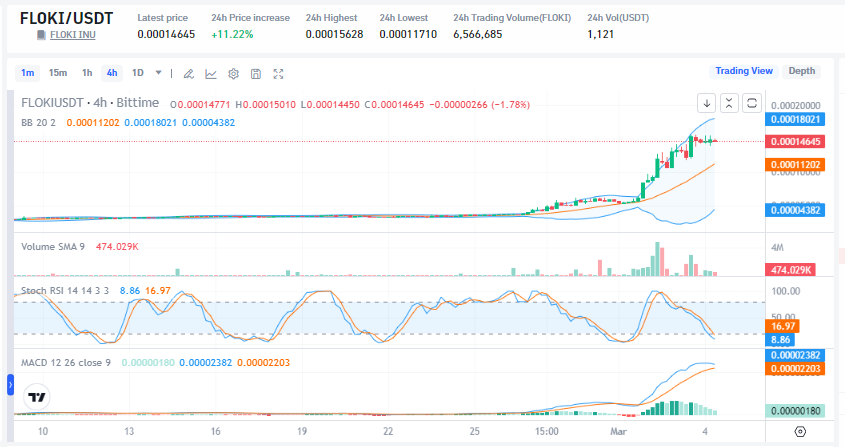Screen dimensions: 845x447
Task: Switch to Trading View tab
Action: coord(744,71)
